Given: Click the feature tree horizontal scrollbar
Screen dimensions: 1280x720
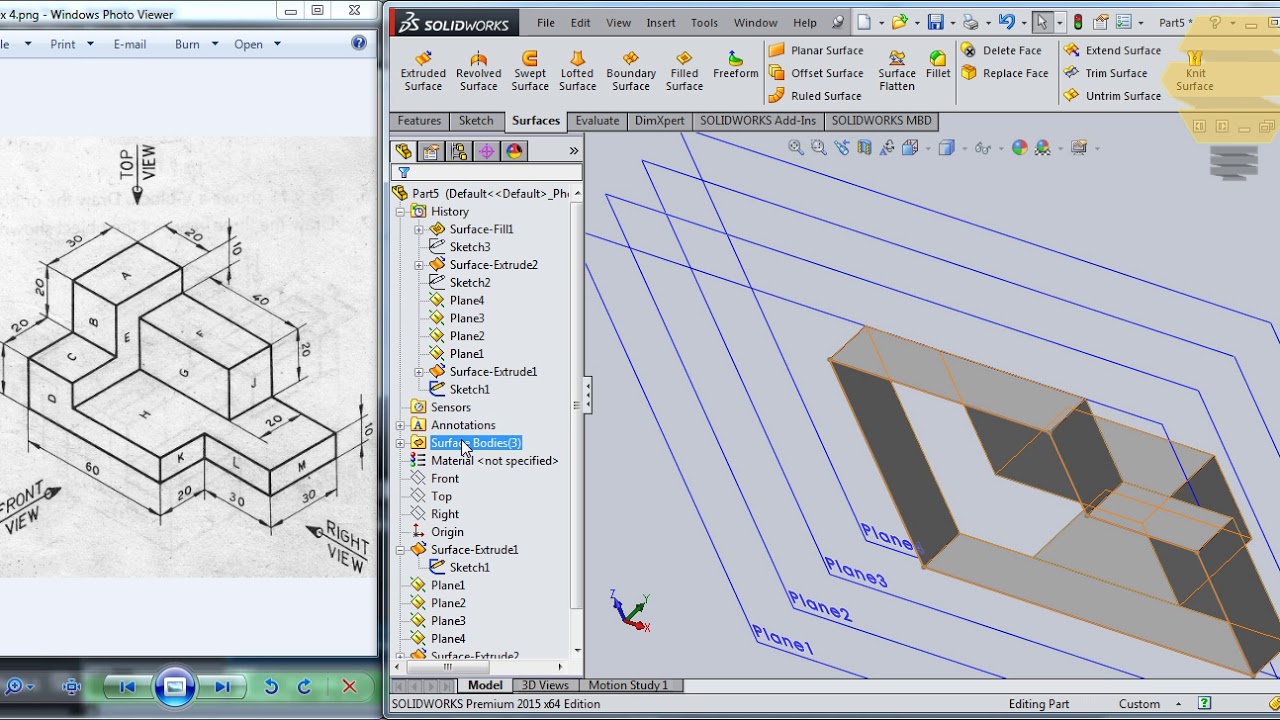Looking at the screenshot, I should point(447,667).
